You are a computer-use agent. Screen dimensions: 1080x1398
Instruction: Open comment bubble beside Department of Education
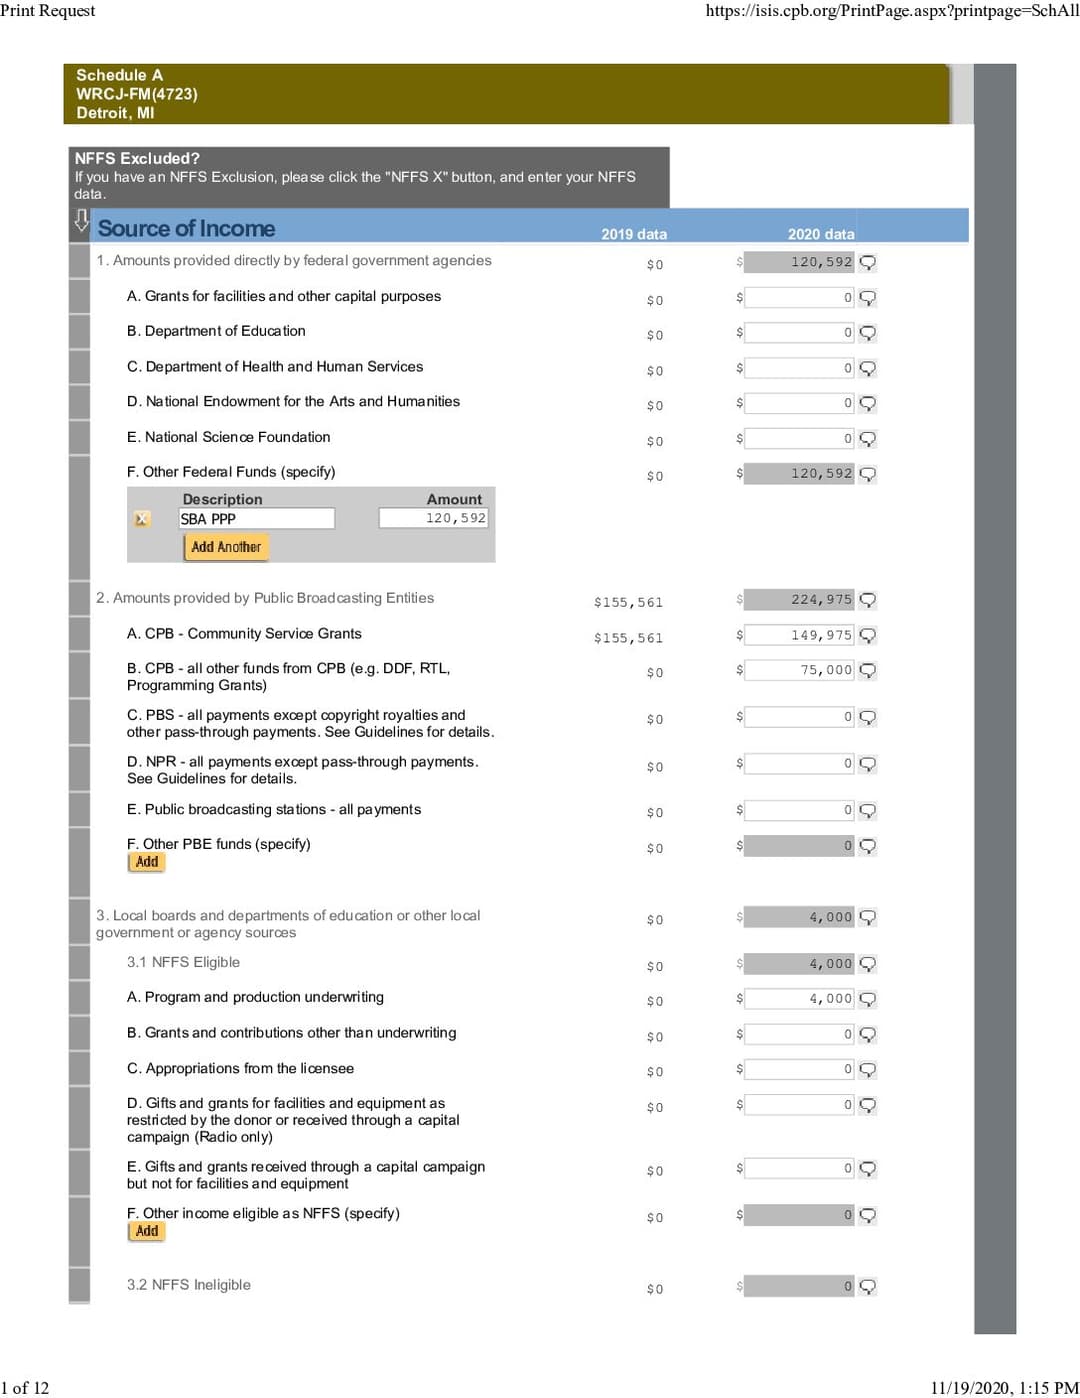(x=867, y=333)
